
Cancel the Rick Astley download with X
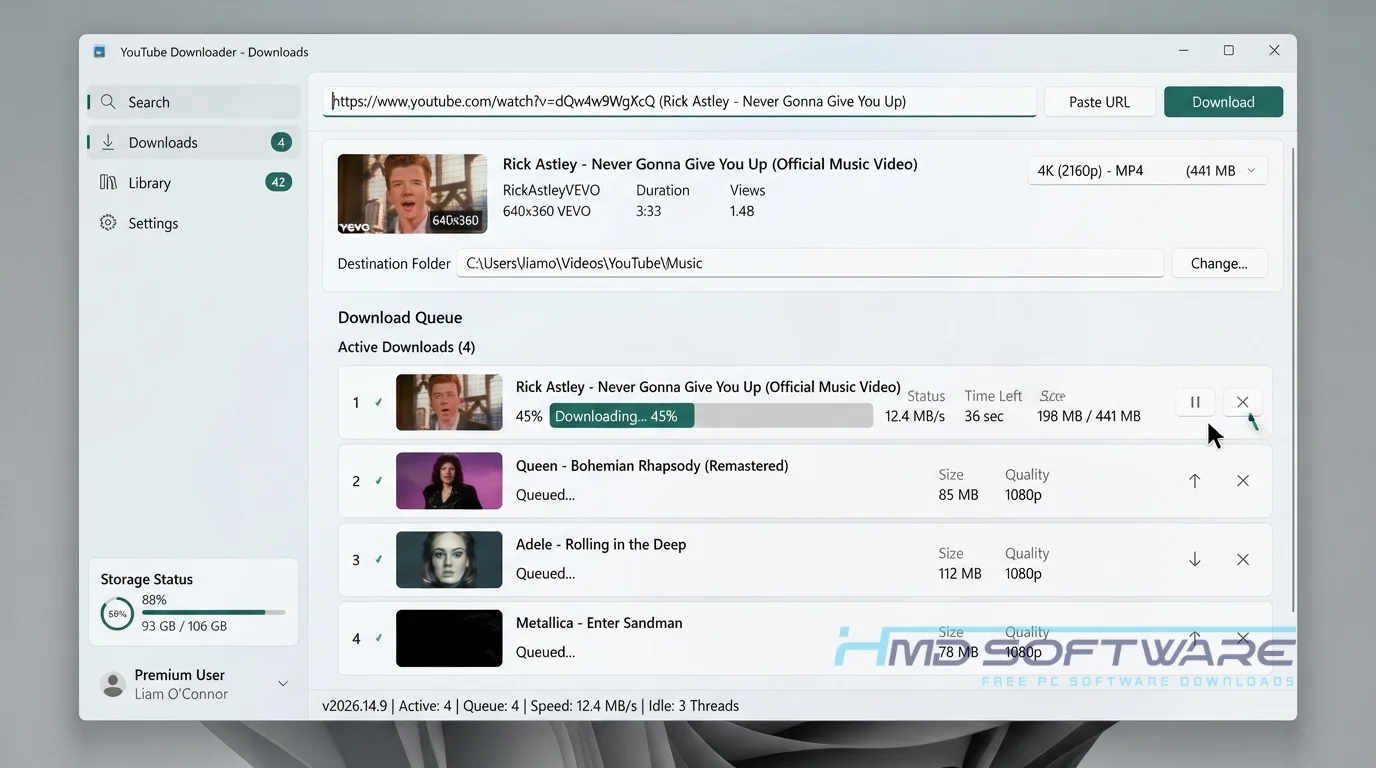1242,402
